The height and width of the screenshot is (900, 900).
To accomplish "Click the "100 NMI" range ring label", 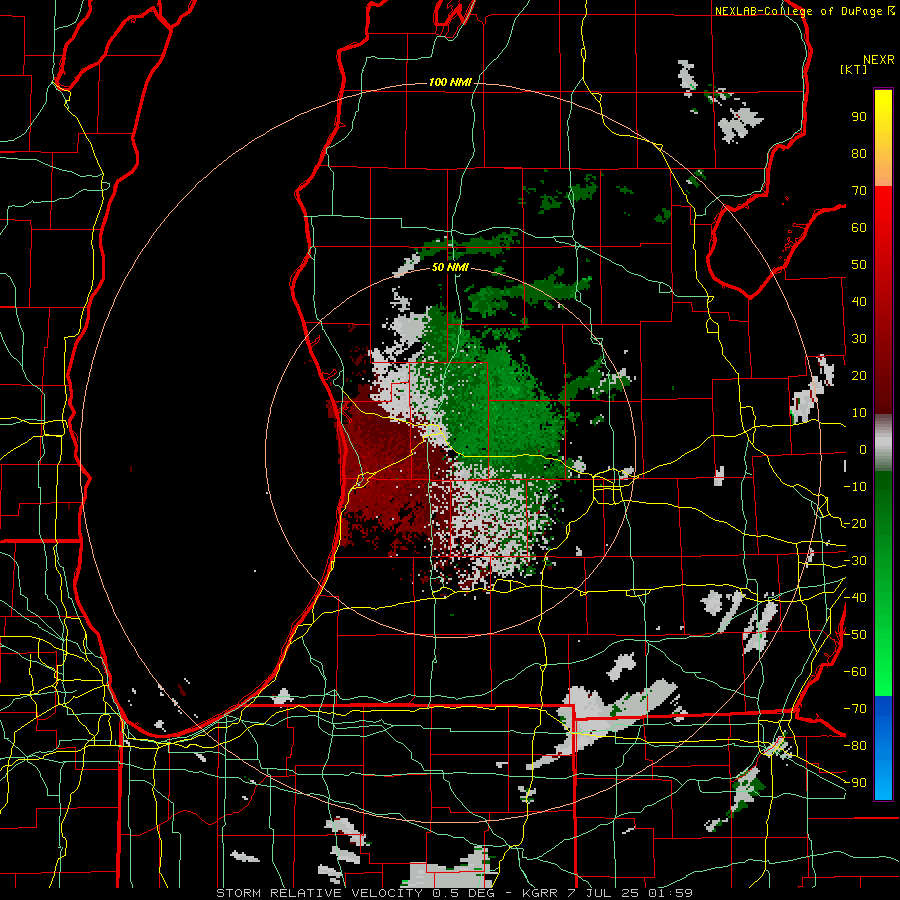I will tap(450, 83).
